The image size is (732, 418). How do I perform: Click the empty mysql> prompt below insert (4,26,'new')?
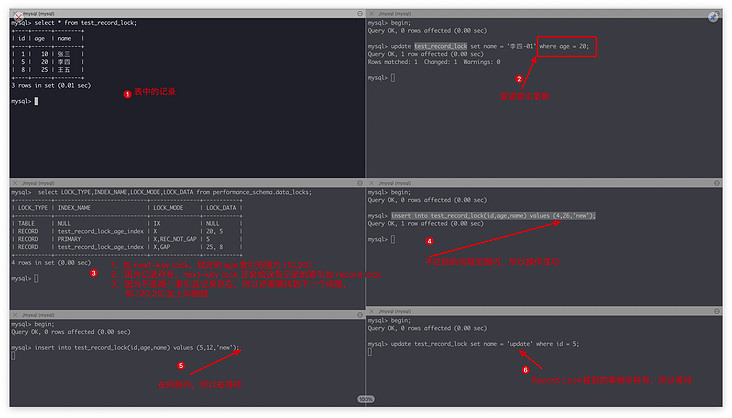[x=381, y=239]
